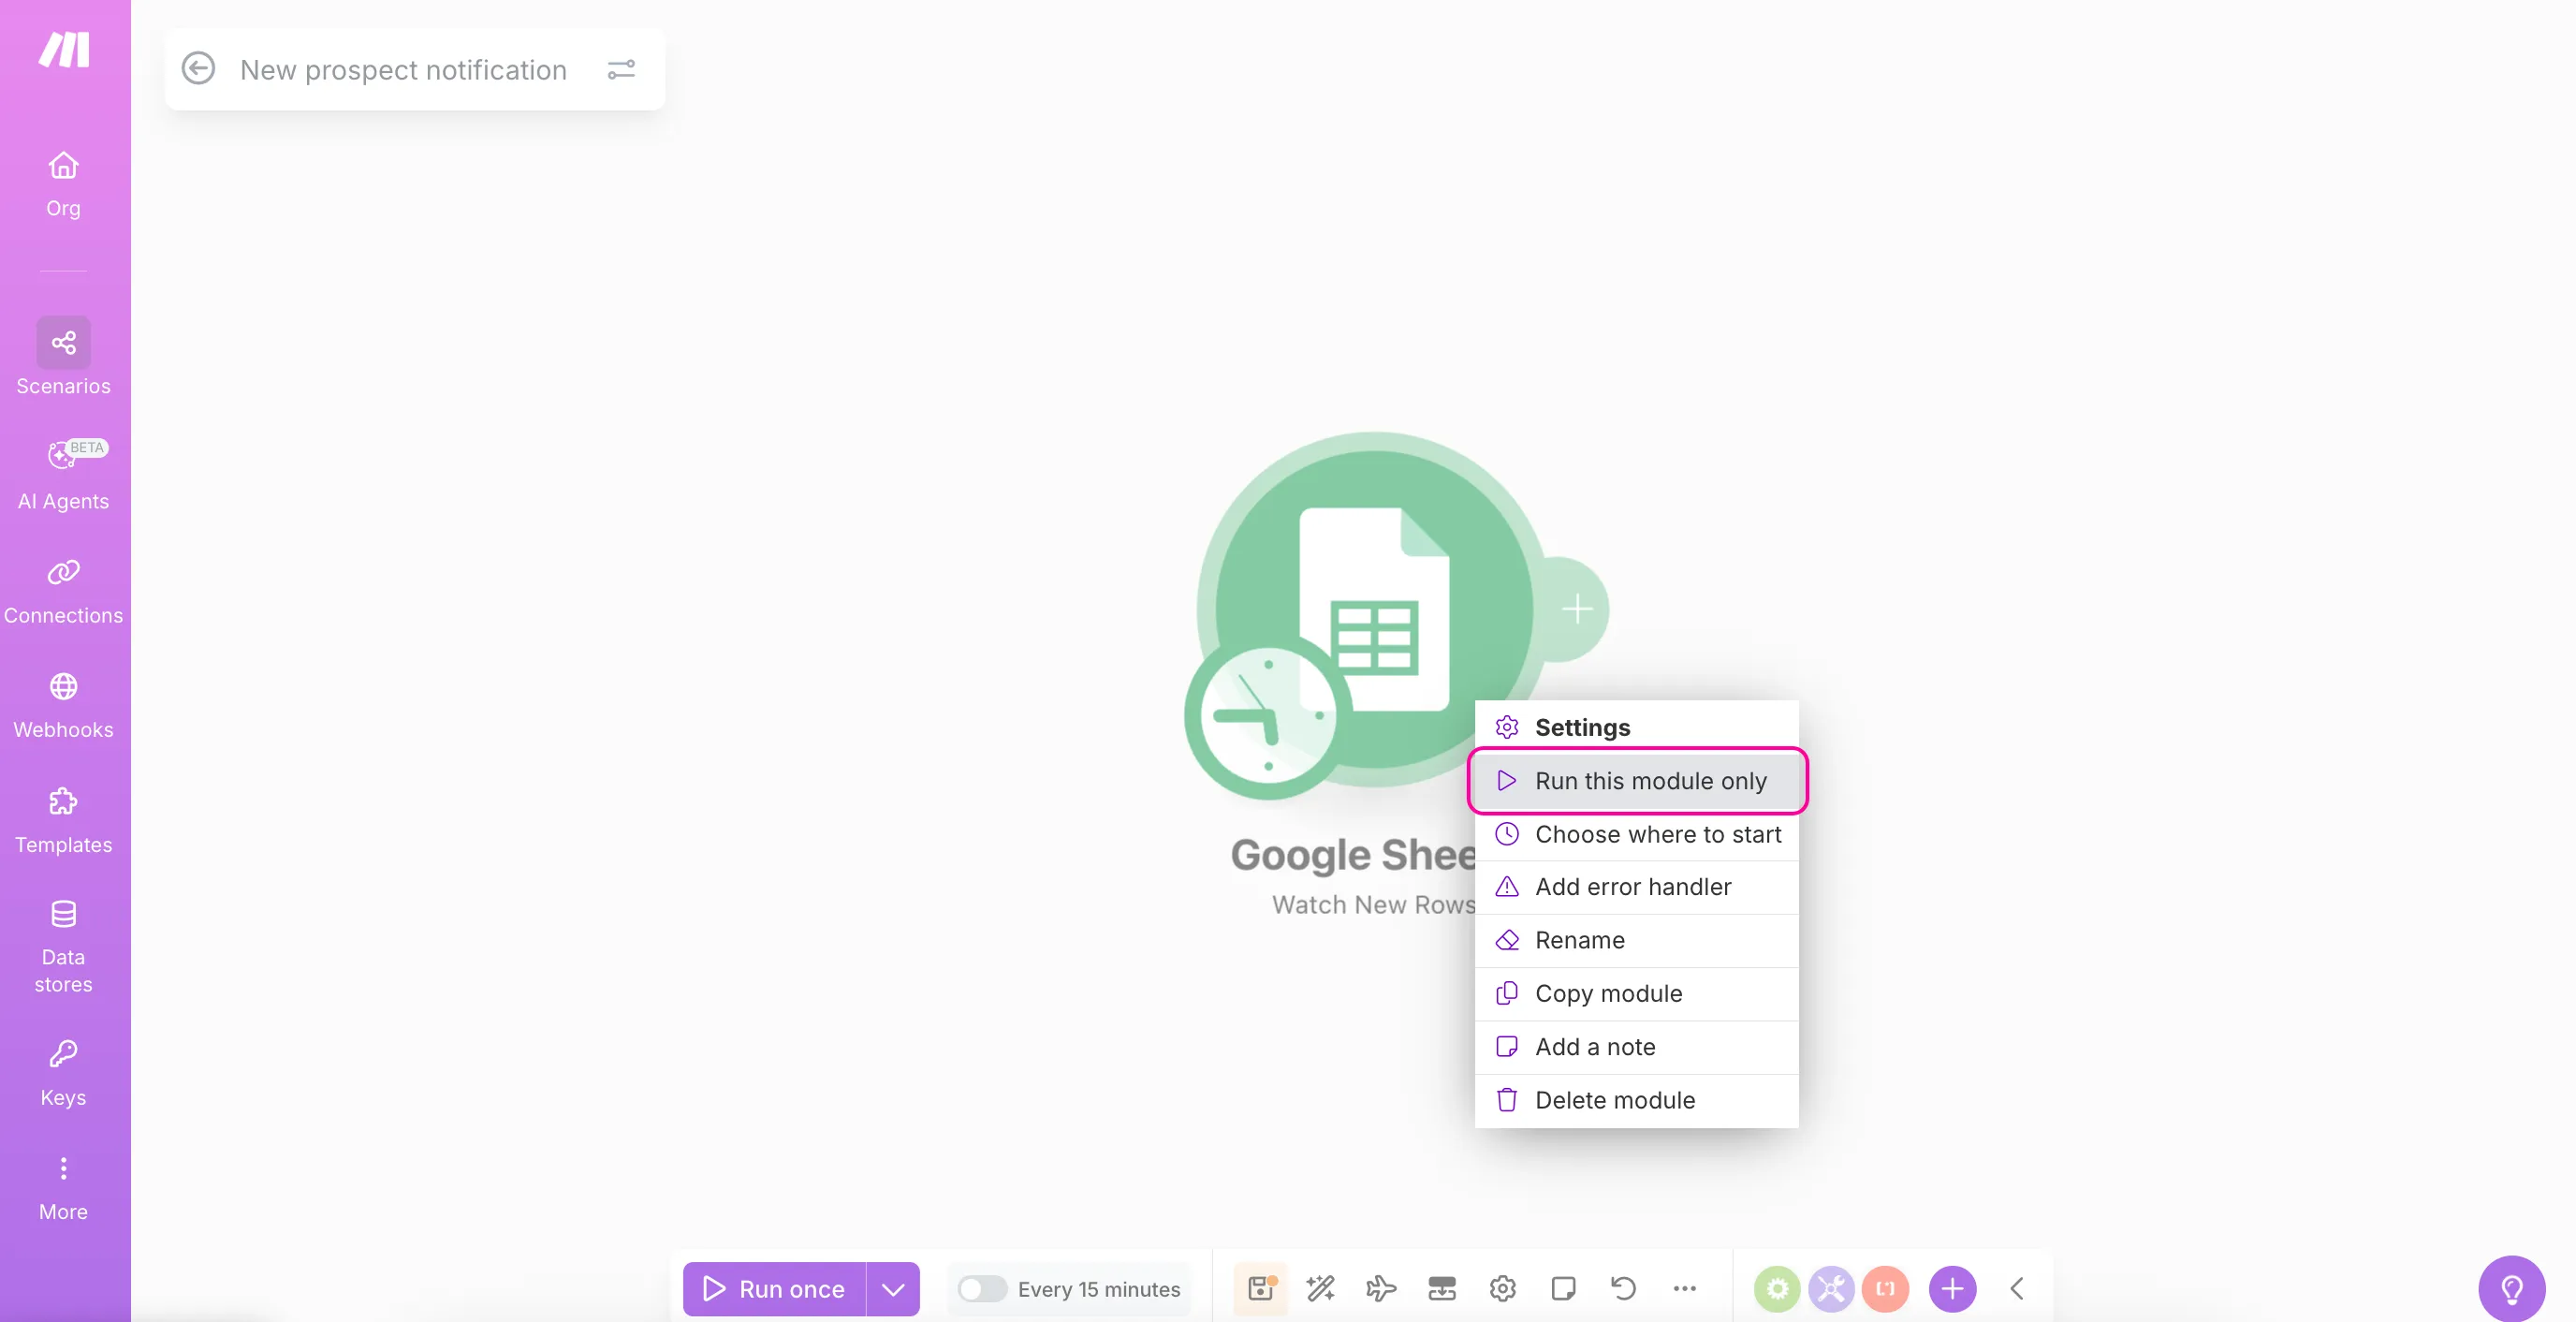The image size is (2576, 1322).
Task: Click the airplane explain flow icon
Action: coord(1381,1288)
